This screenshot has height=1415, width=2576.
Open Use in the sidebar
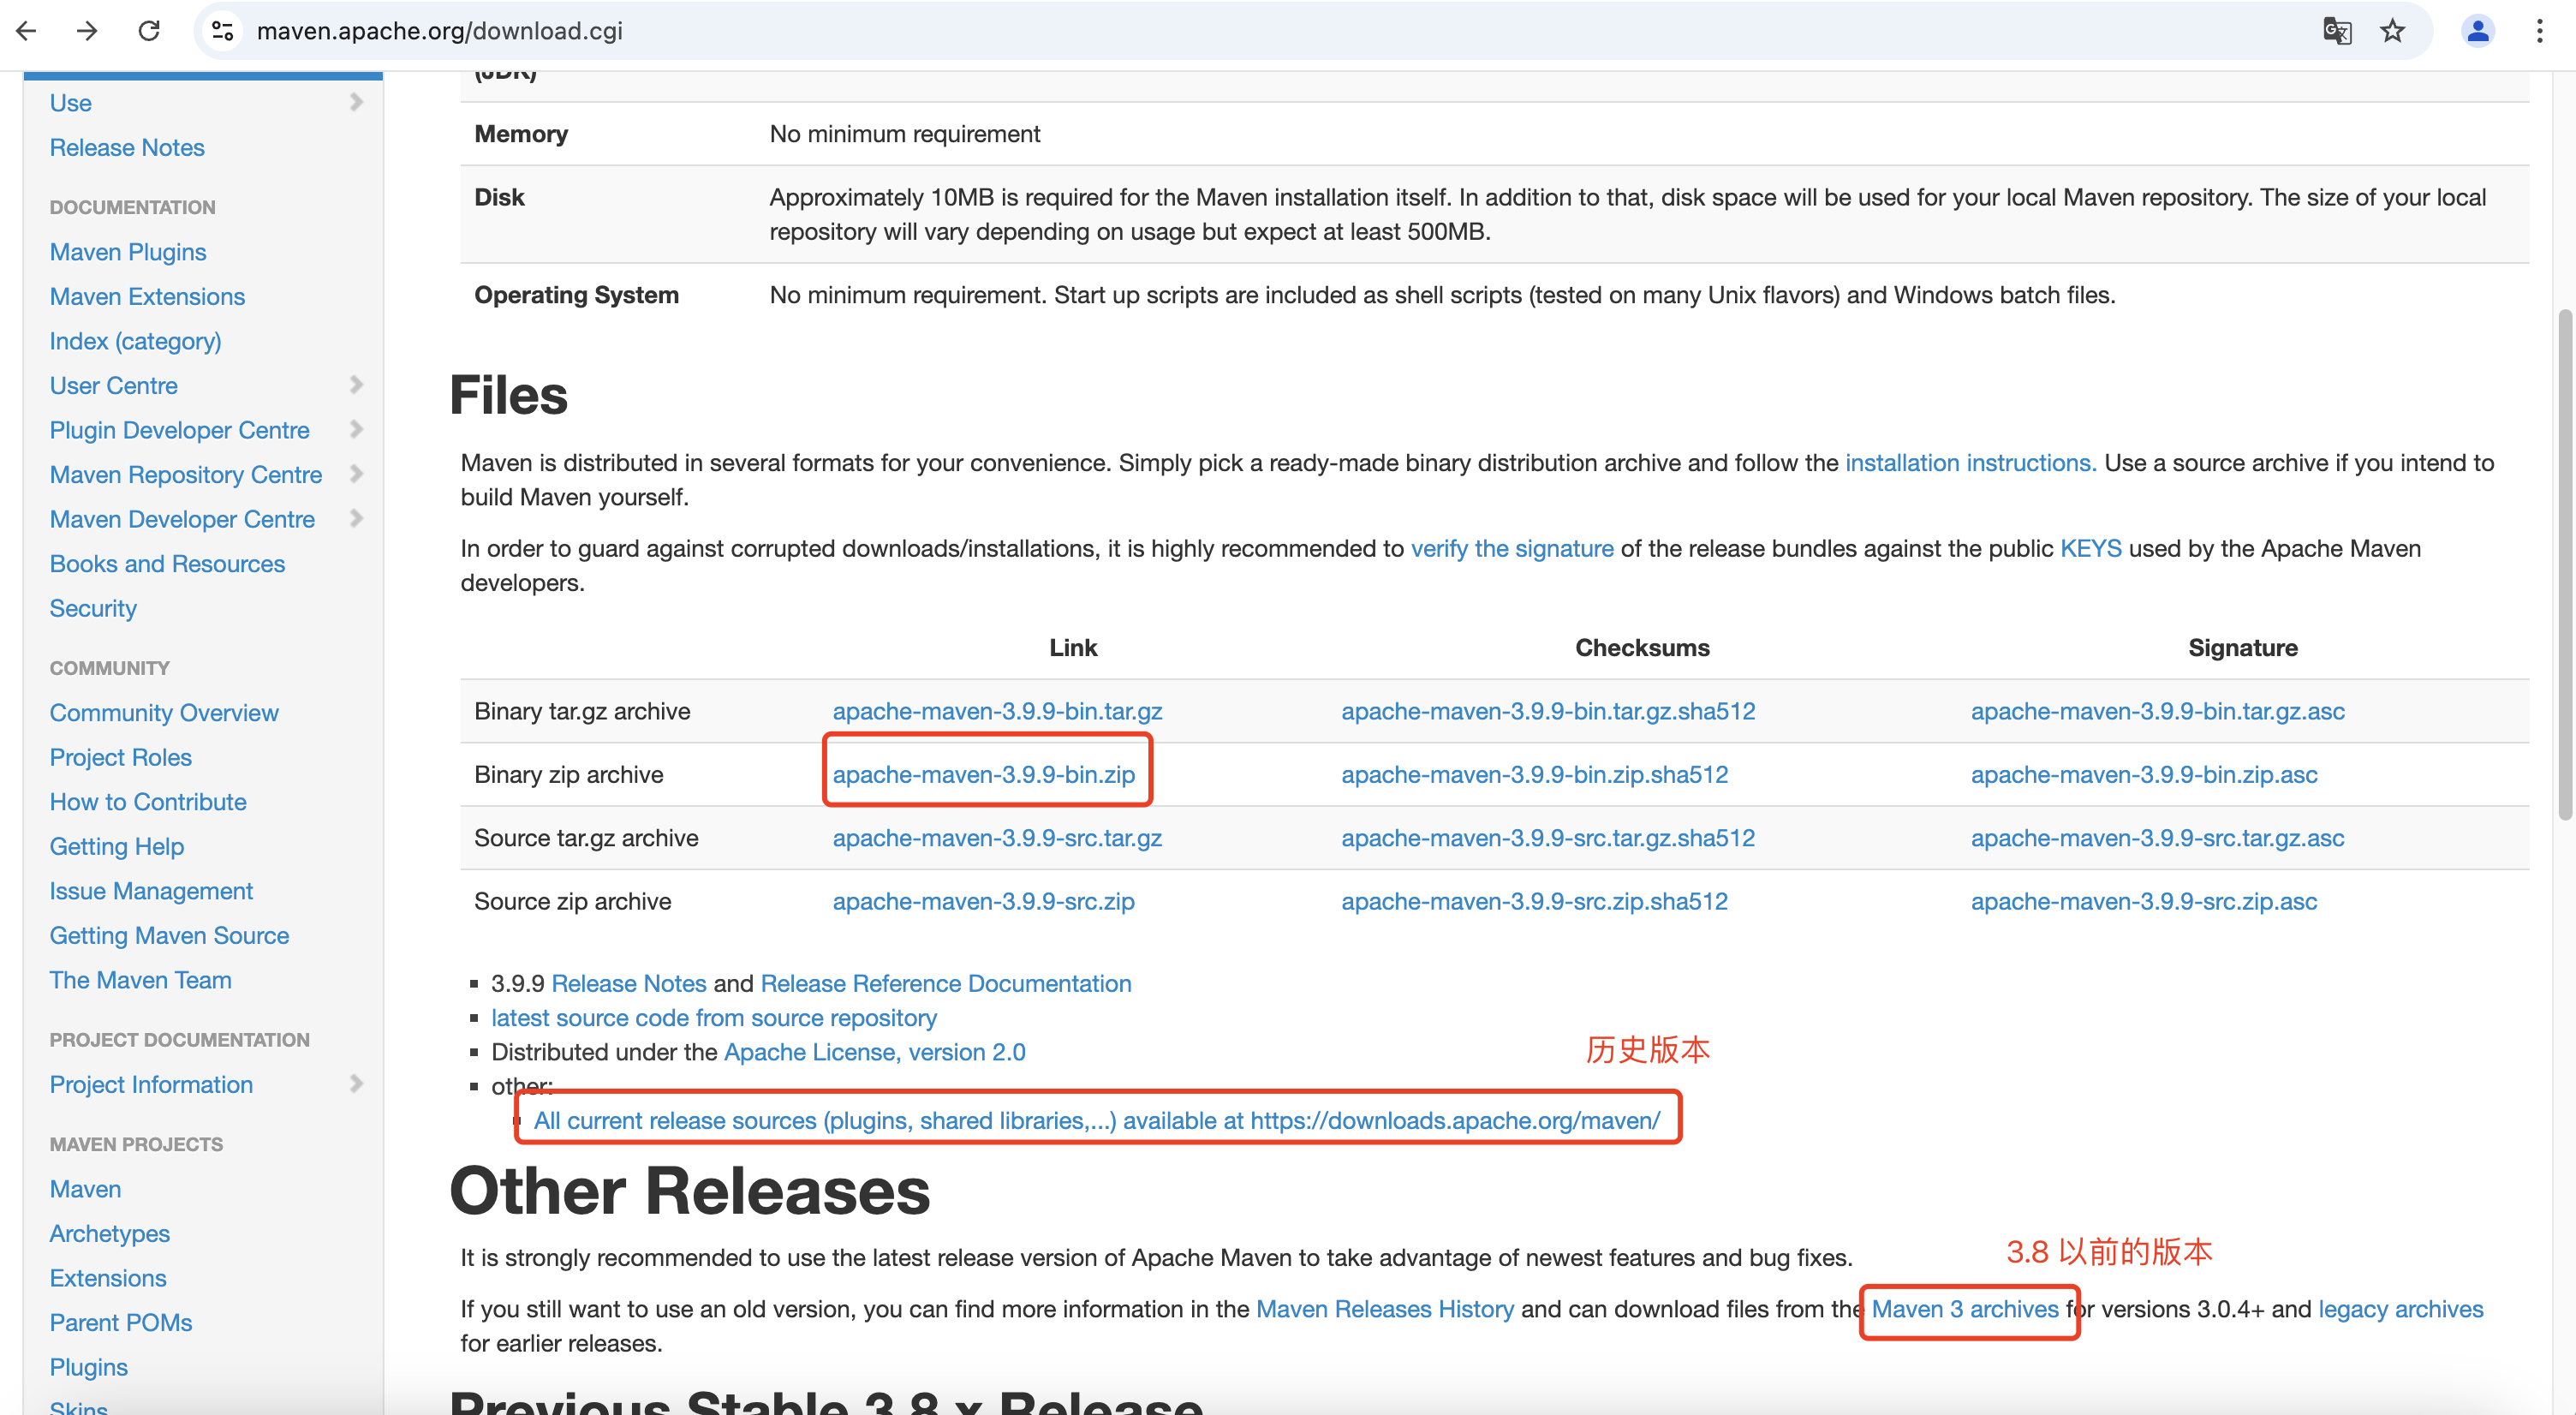[x=71, y=103]
